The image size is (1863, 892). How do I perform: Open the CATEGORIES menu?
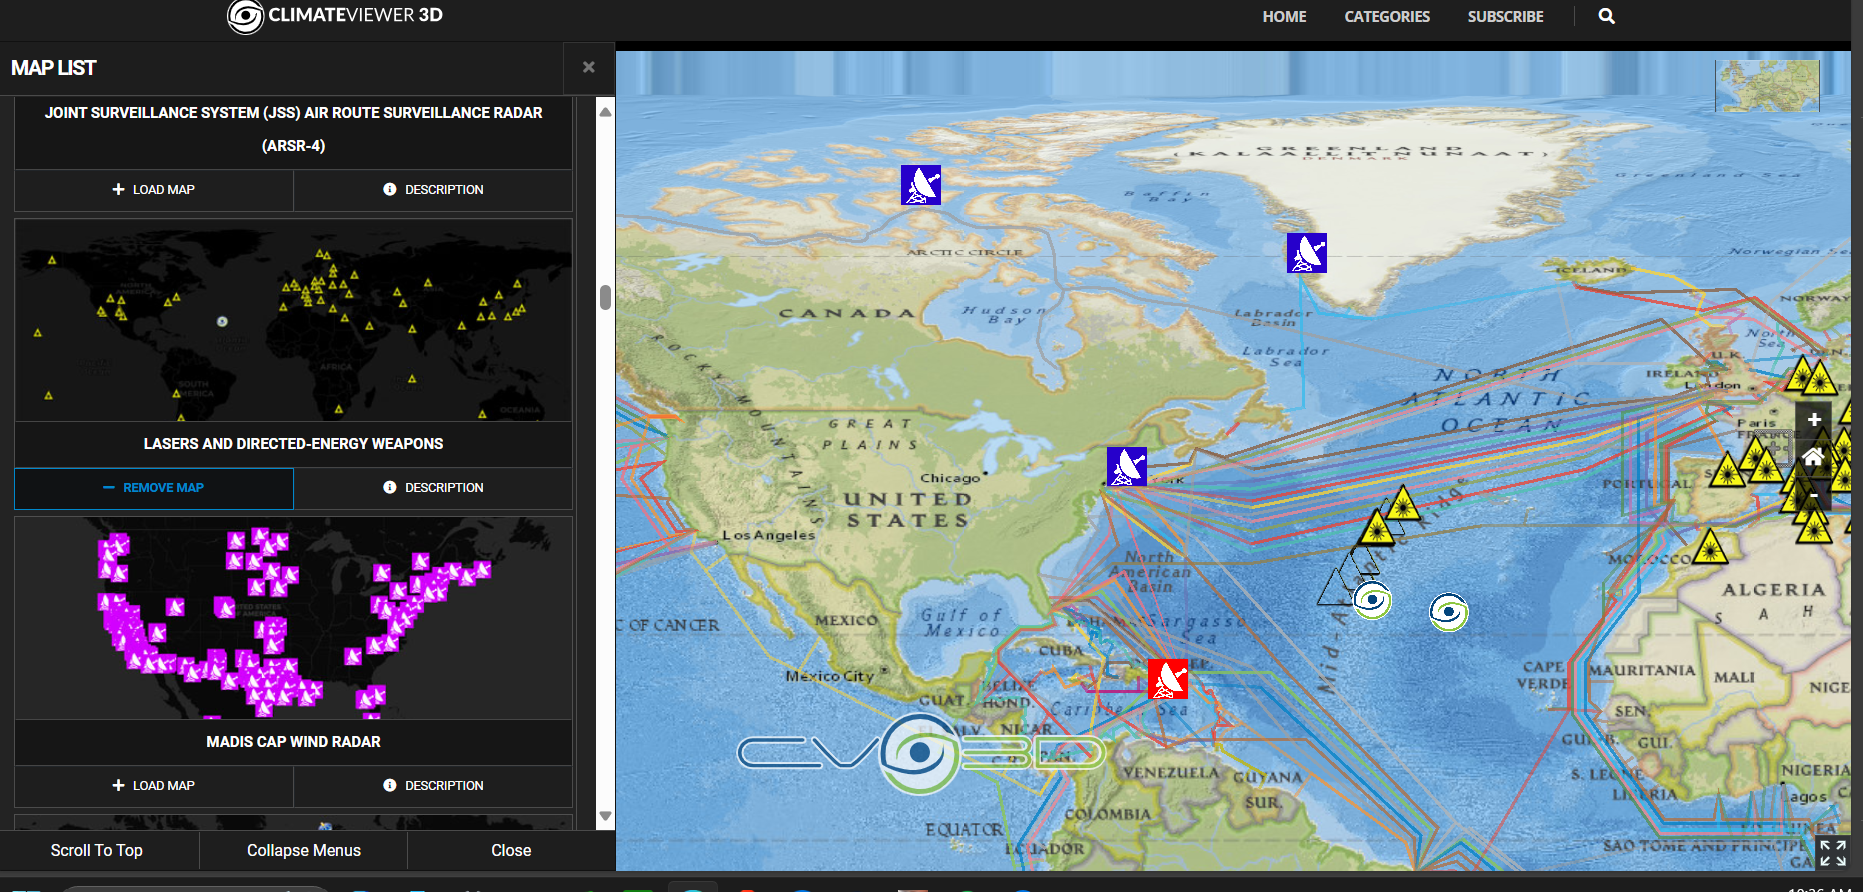(x=1387, y=16)
